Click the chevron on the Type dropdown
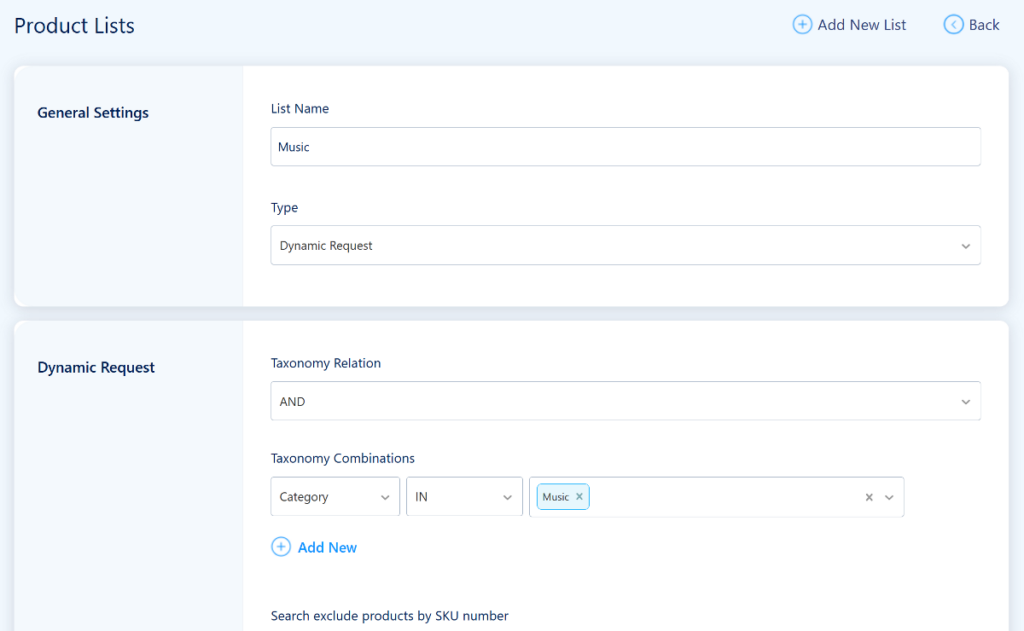This screenshot has width=1024, height=631. coord(966,245)
